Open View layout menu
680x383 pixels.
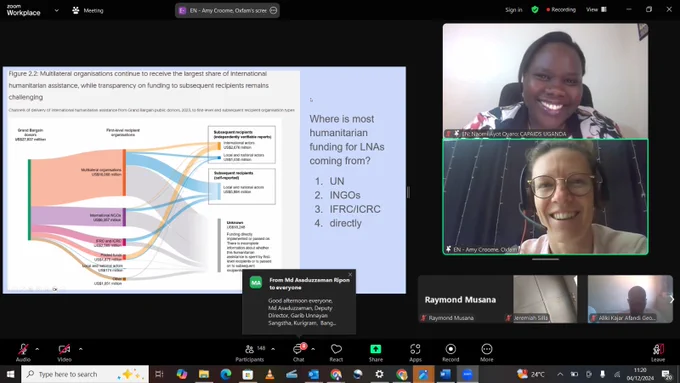[596, 10]
